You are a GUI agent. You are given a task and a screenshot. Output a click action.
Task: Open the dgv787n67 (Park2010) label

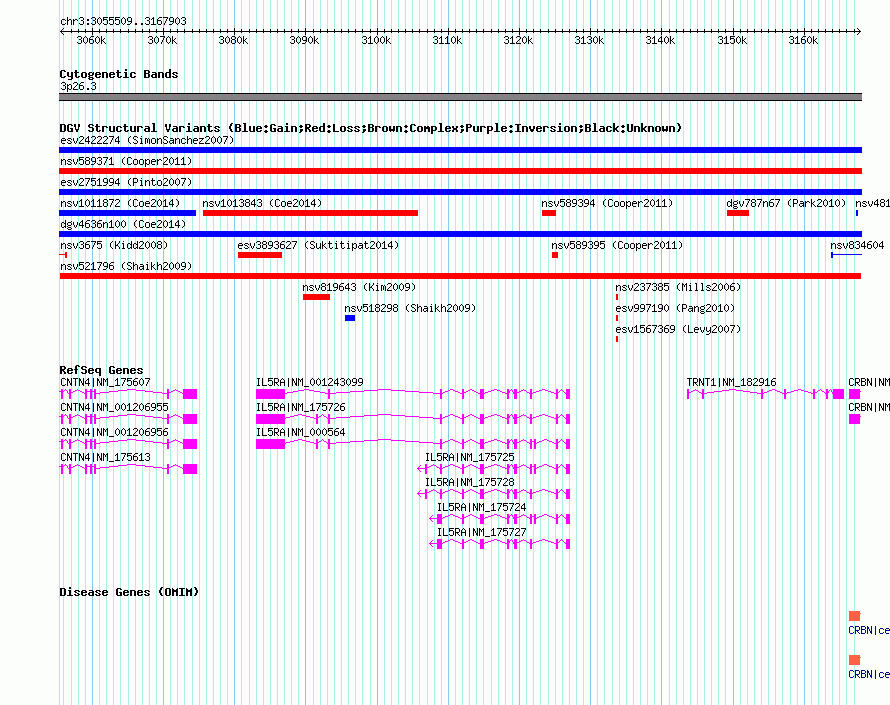[786, 203]
